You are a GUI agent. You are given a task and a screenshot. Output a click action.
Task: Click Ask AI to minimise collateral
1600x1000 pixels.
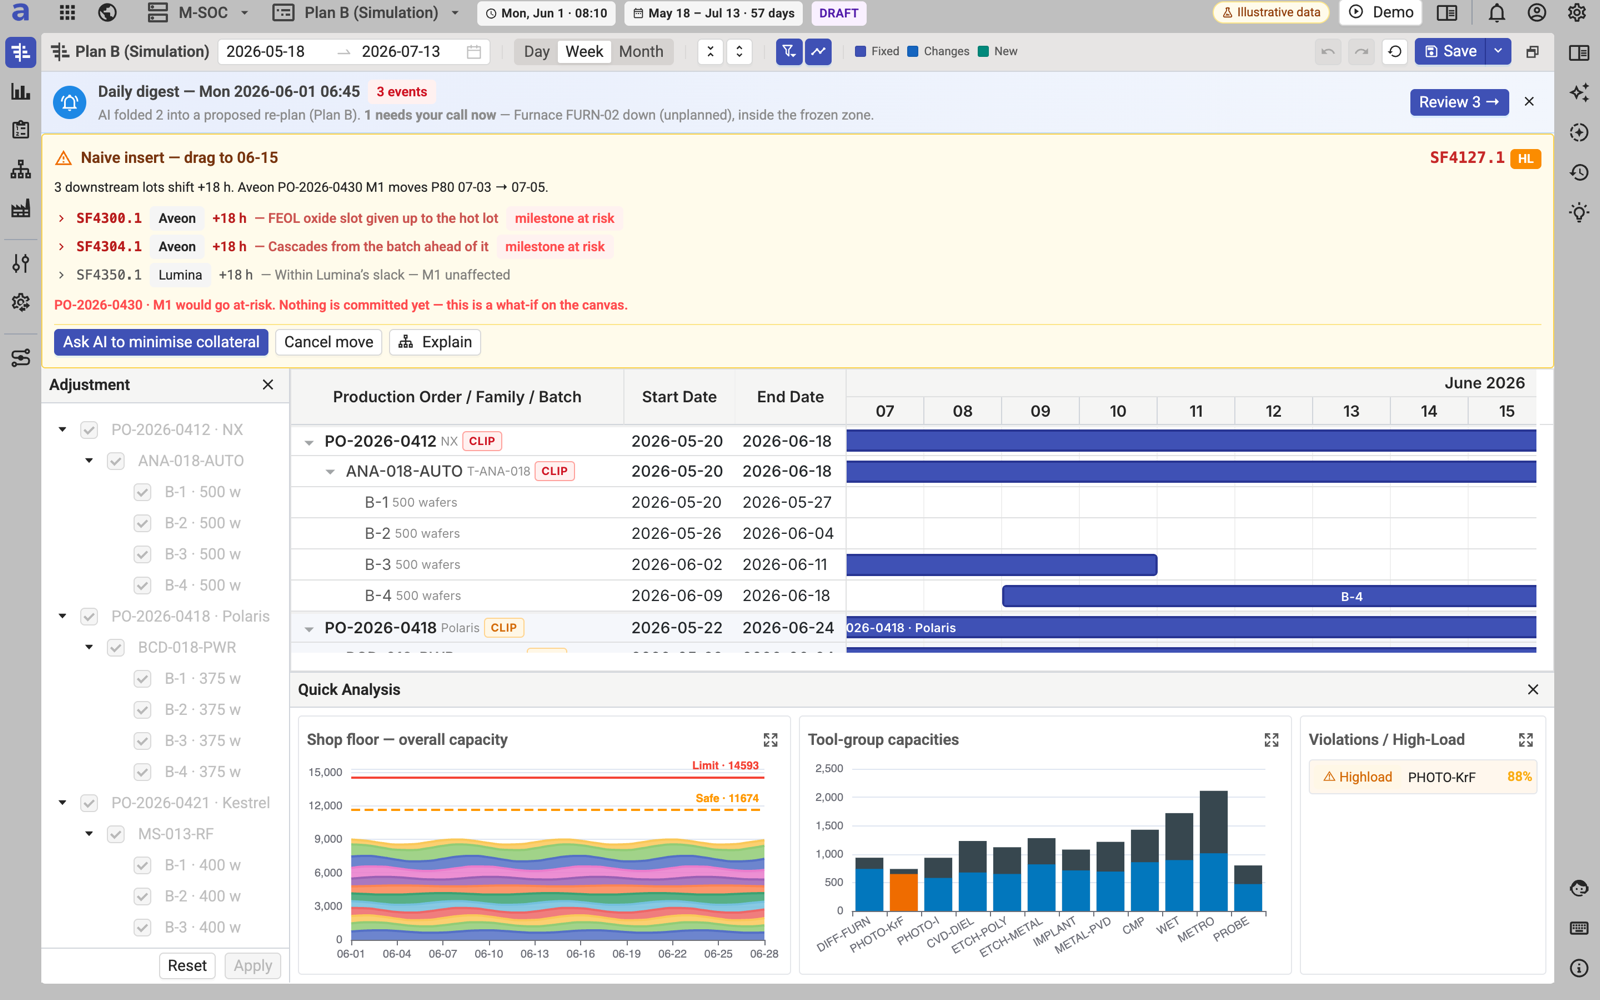pos(161,342)
